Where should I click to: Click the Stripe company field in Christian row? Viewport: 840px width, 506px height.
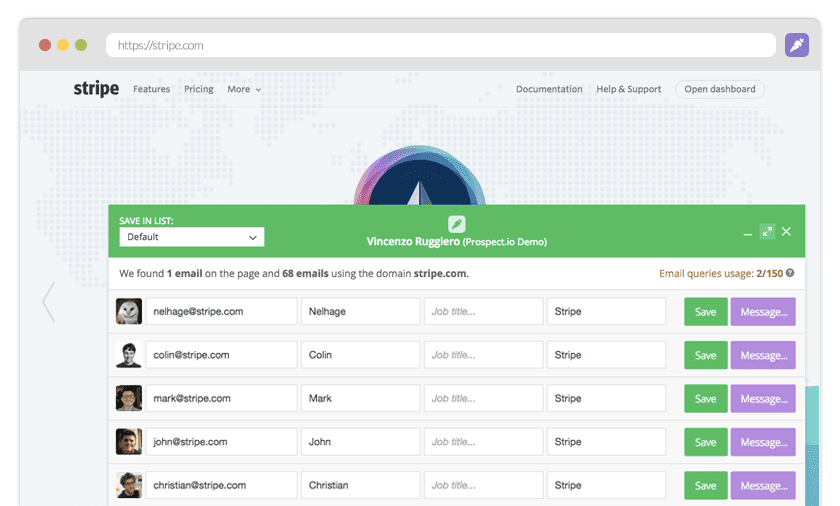[606, 485]
